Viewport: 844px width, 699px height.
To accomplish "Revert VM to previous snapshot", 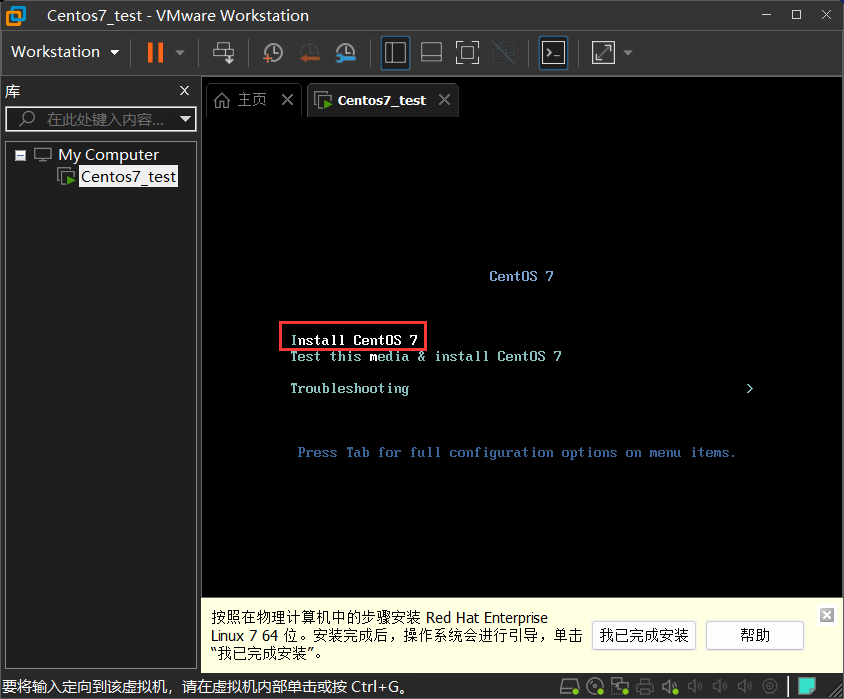I will click(x=309, y=52).
